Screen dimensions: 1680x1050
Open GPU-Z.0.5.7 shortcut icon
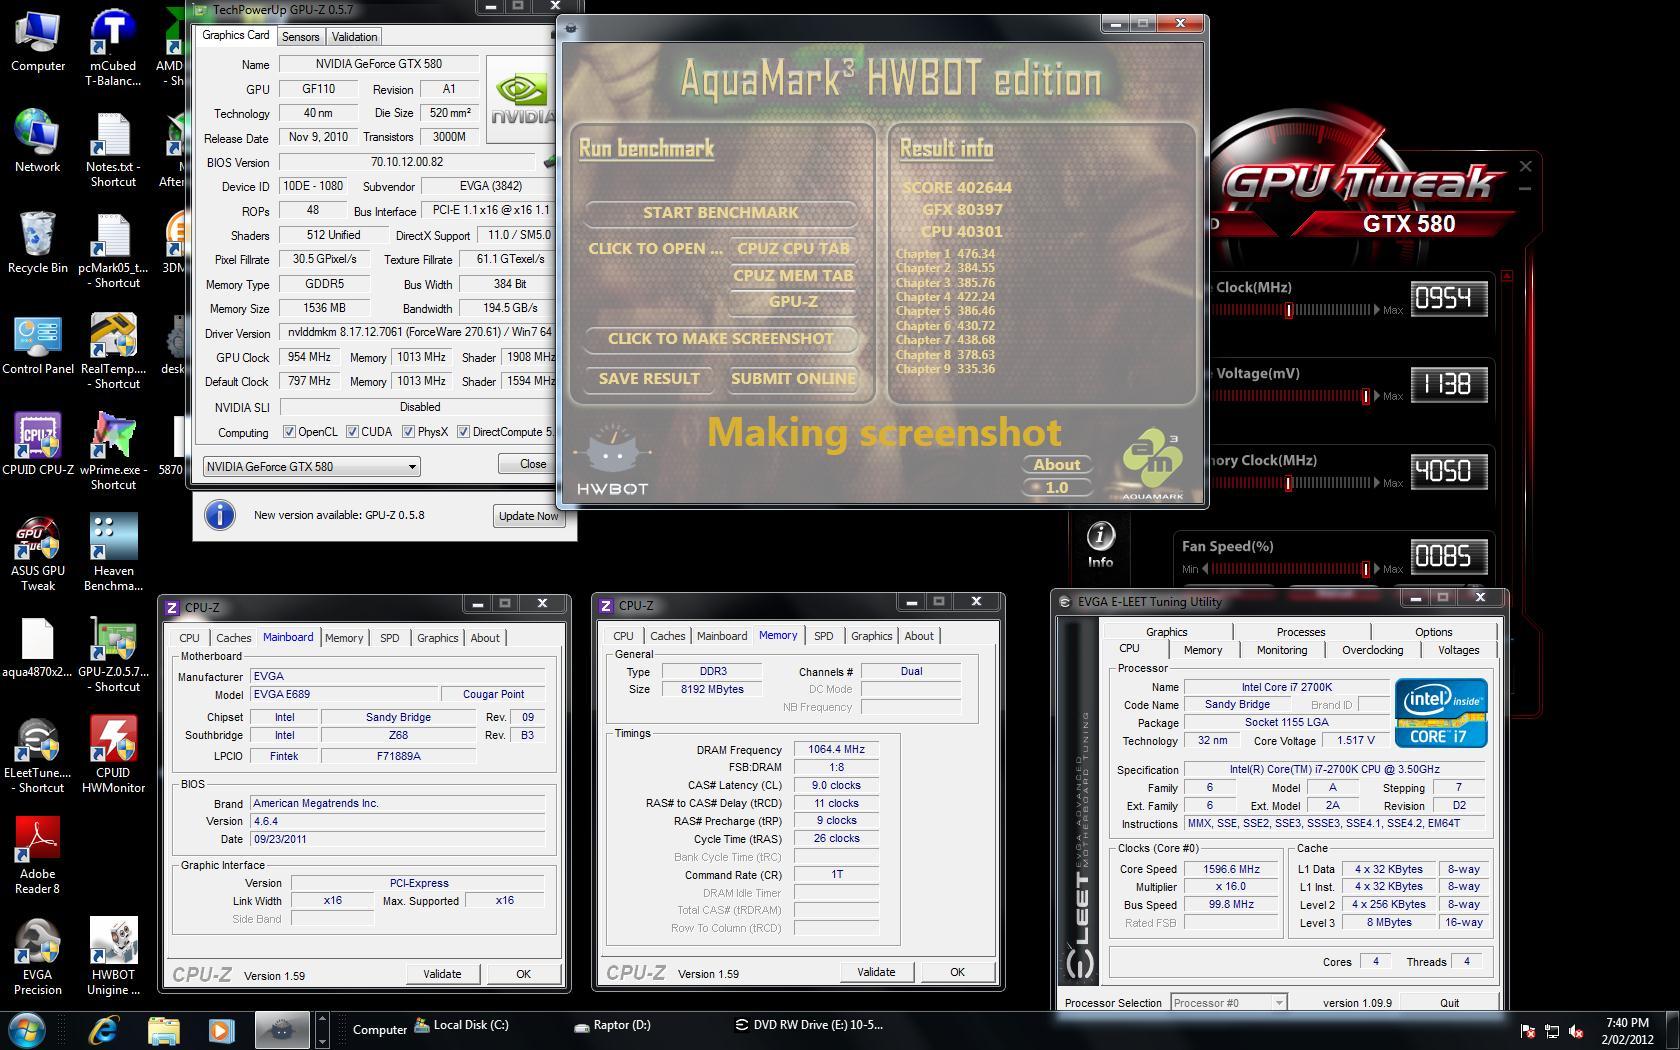113,654
